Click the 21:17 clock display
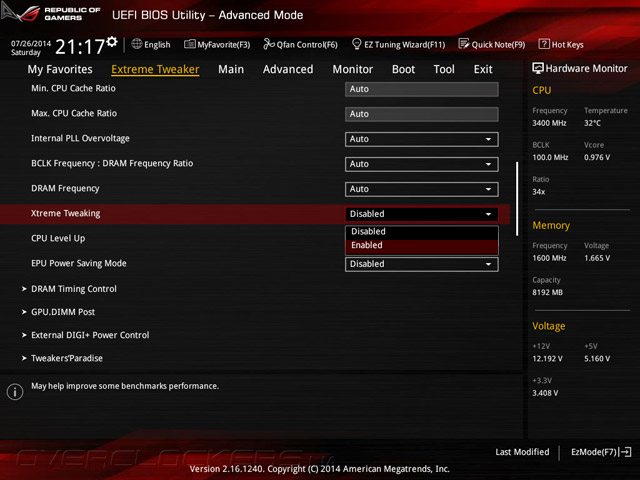 [x=80, y=47]
